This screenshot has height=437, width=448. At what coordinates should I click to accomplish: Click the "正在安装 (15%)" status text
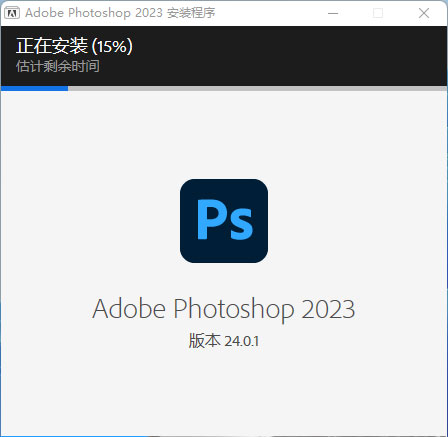point(74,46)
